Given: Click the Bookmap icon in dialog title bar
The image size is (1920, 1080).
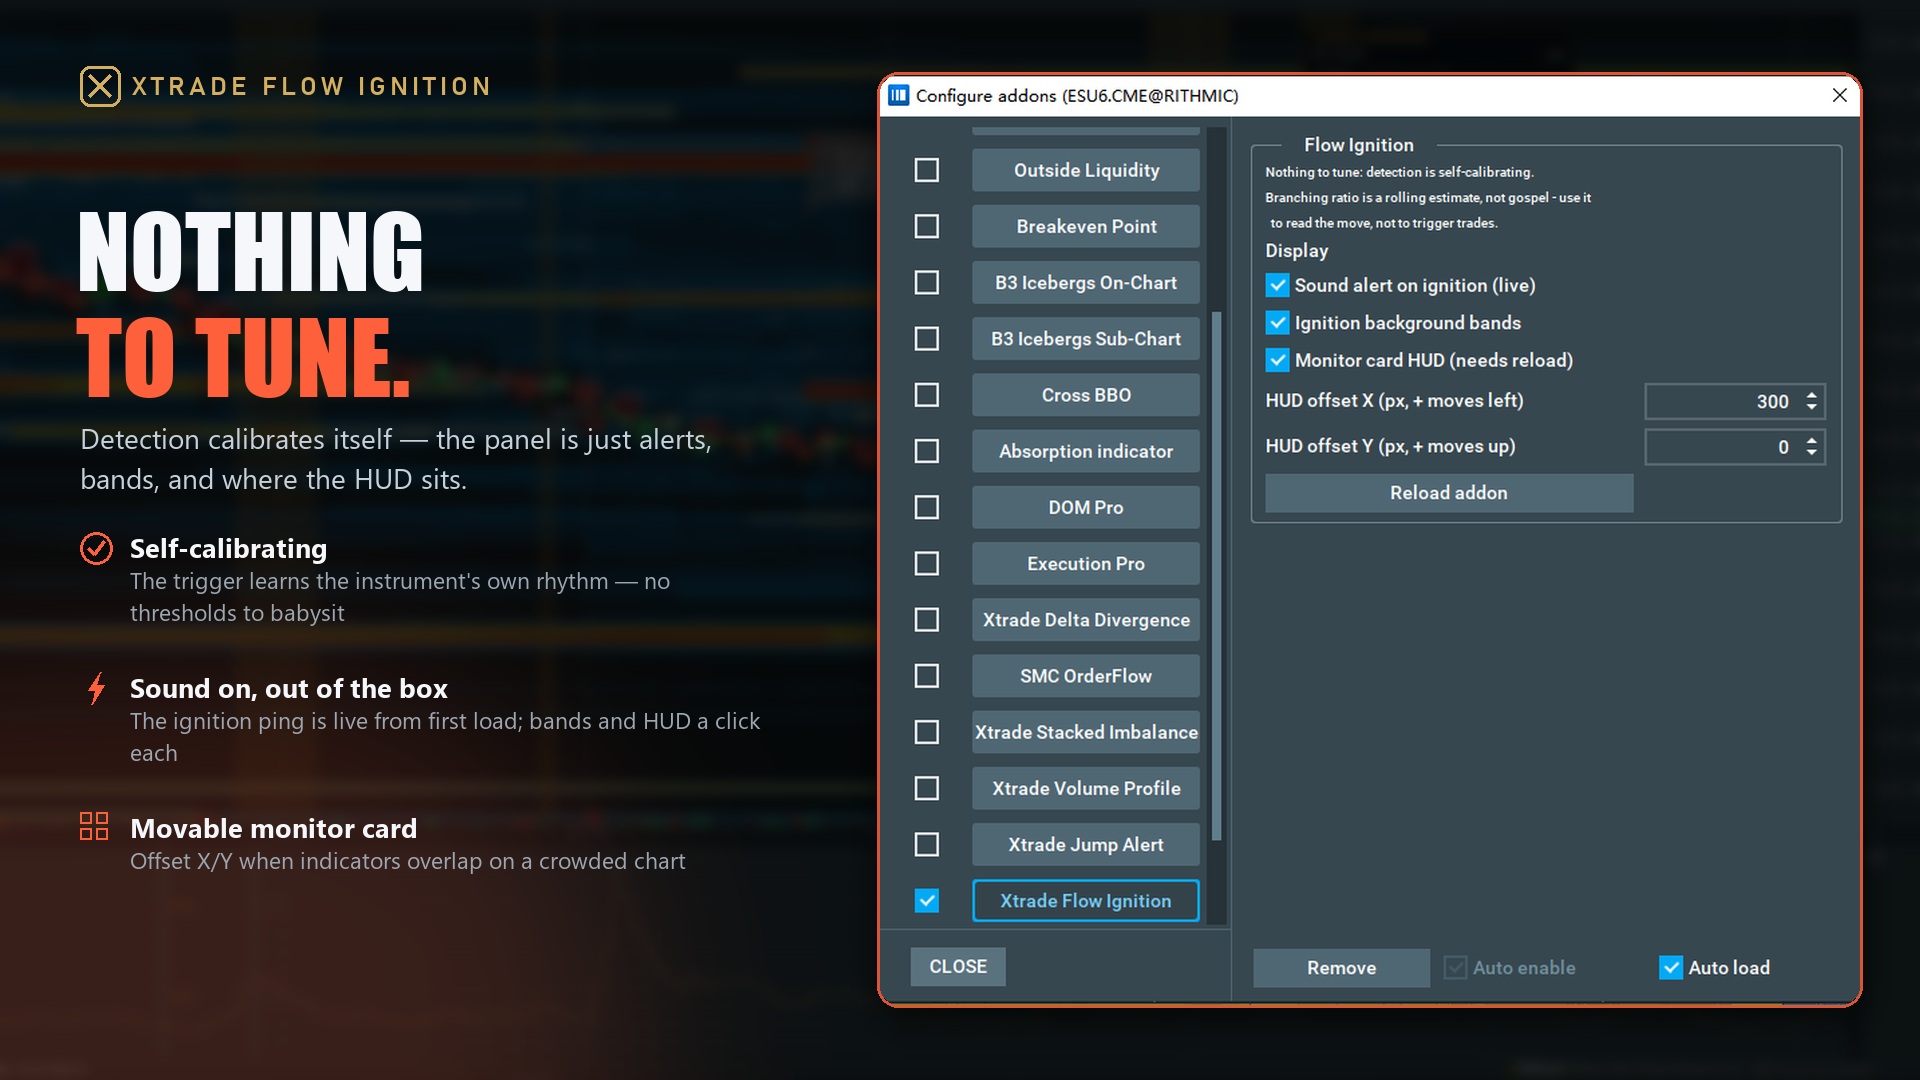Looking at the screenshot, I should pos(898,95).
